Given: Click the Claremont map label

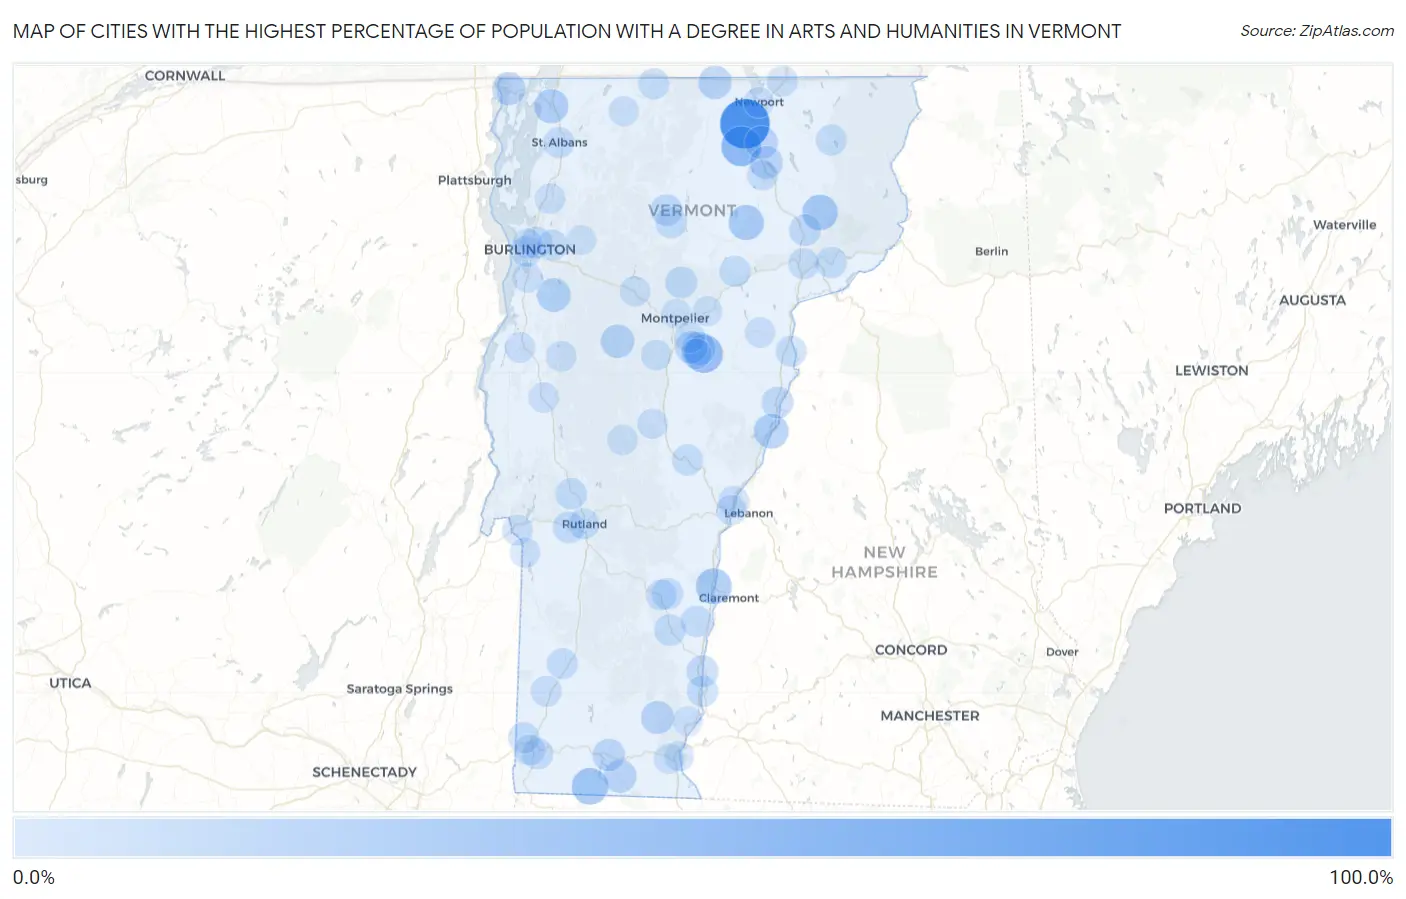Looking at the screenshot, I should tap(729, 598).
